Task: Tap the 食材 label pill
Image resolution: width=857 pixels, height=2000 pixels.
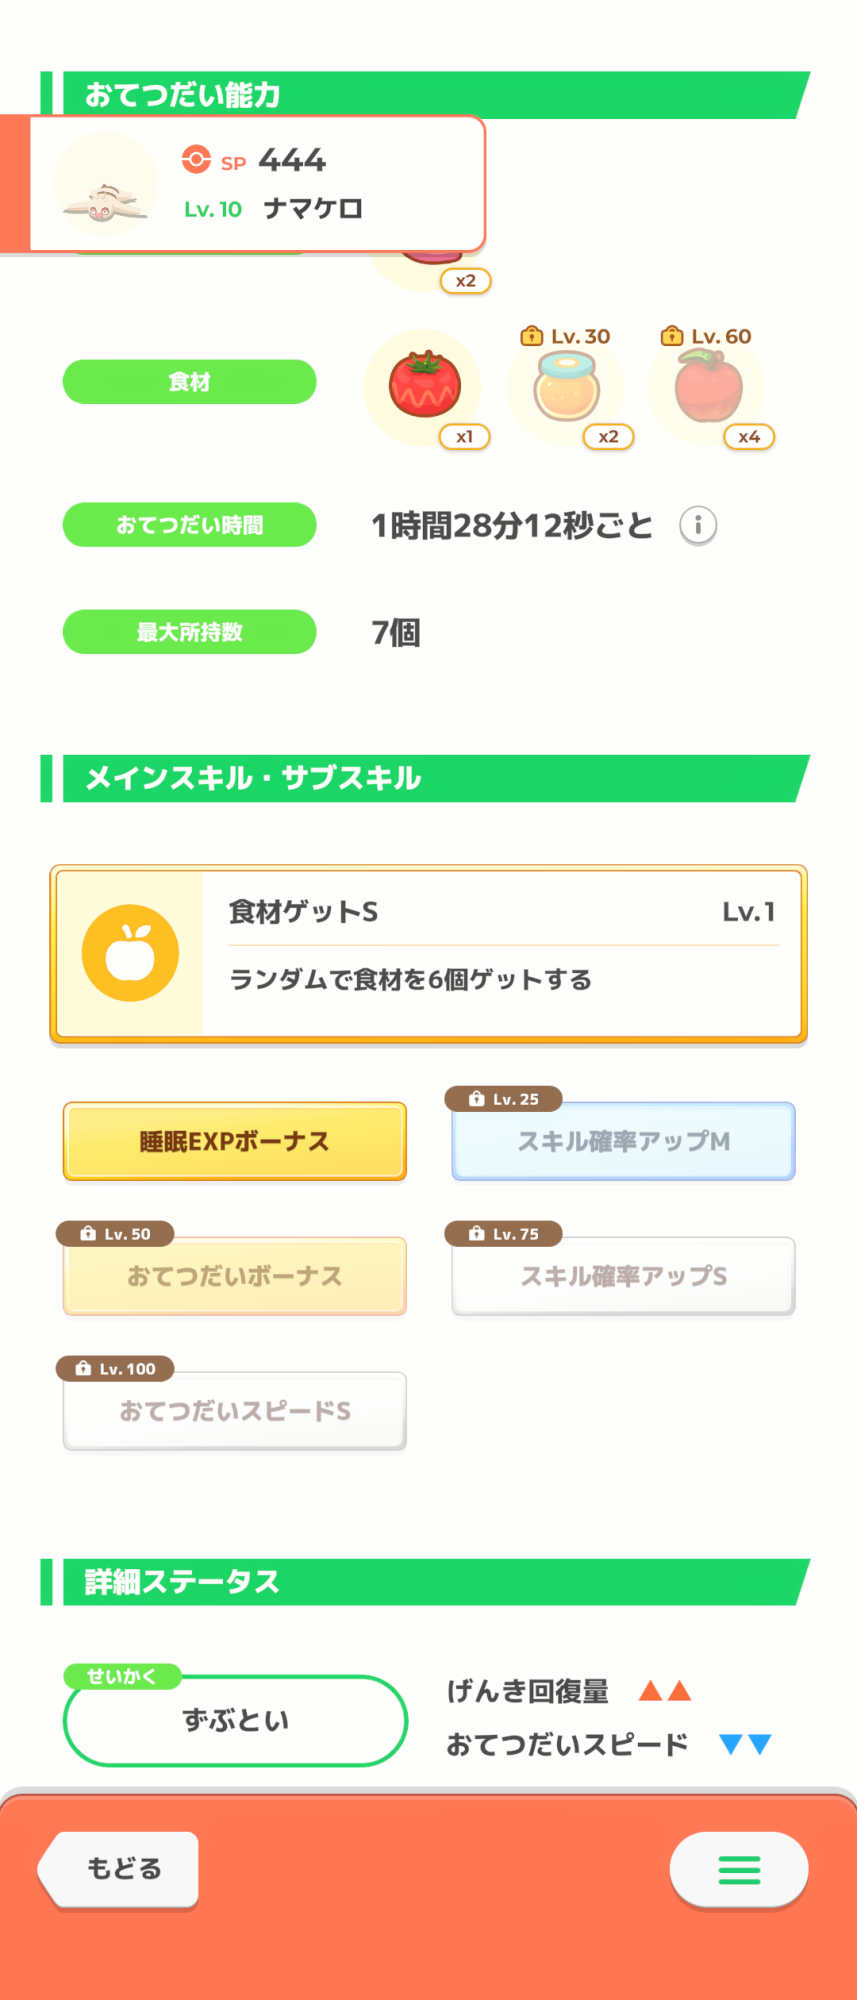Action: click(190, 382)
